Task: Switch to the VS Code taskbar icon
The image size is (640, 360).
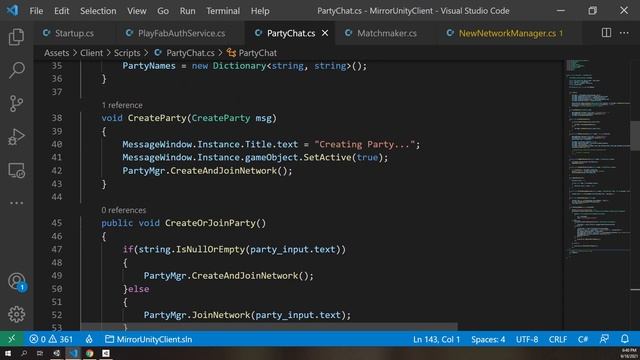Action: [x=73, y=353]
